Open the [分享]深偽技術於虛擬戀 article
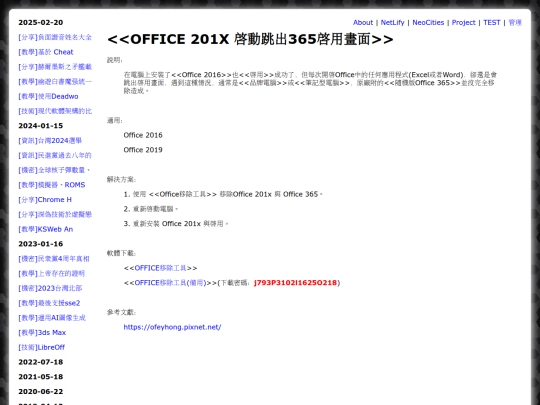Screen dimensions: 540x405 pos(55,215)
